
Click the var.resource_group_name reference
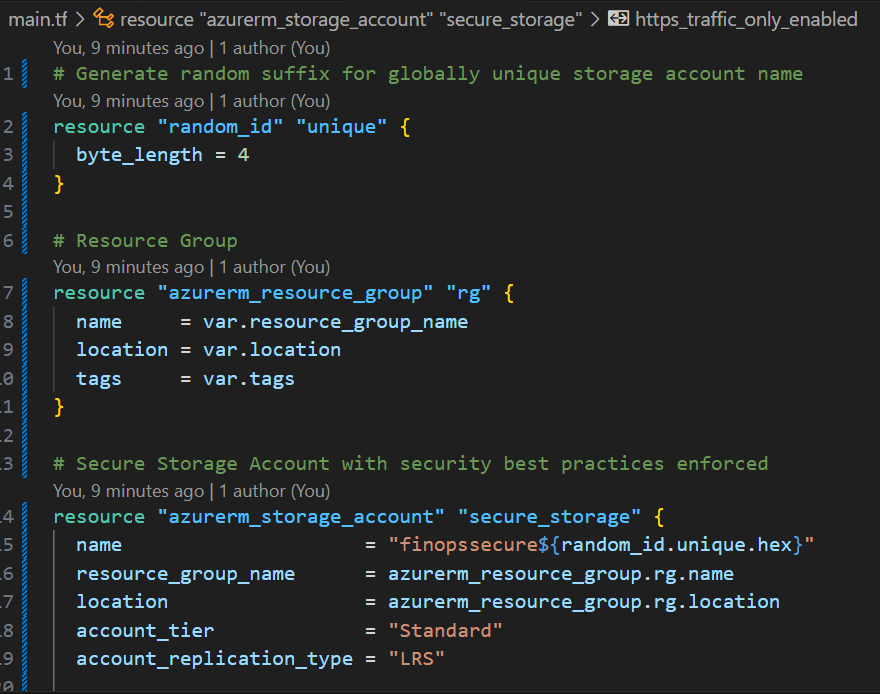click(335, 322)
